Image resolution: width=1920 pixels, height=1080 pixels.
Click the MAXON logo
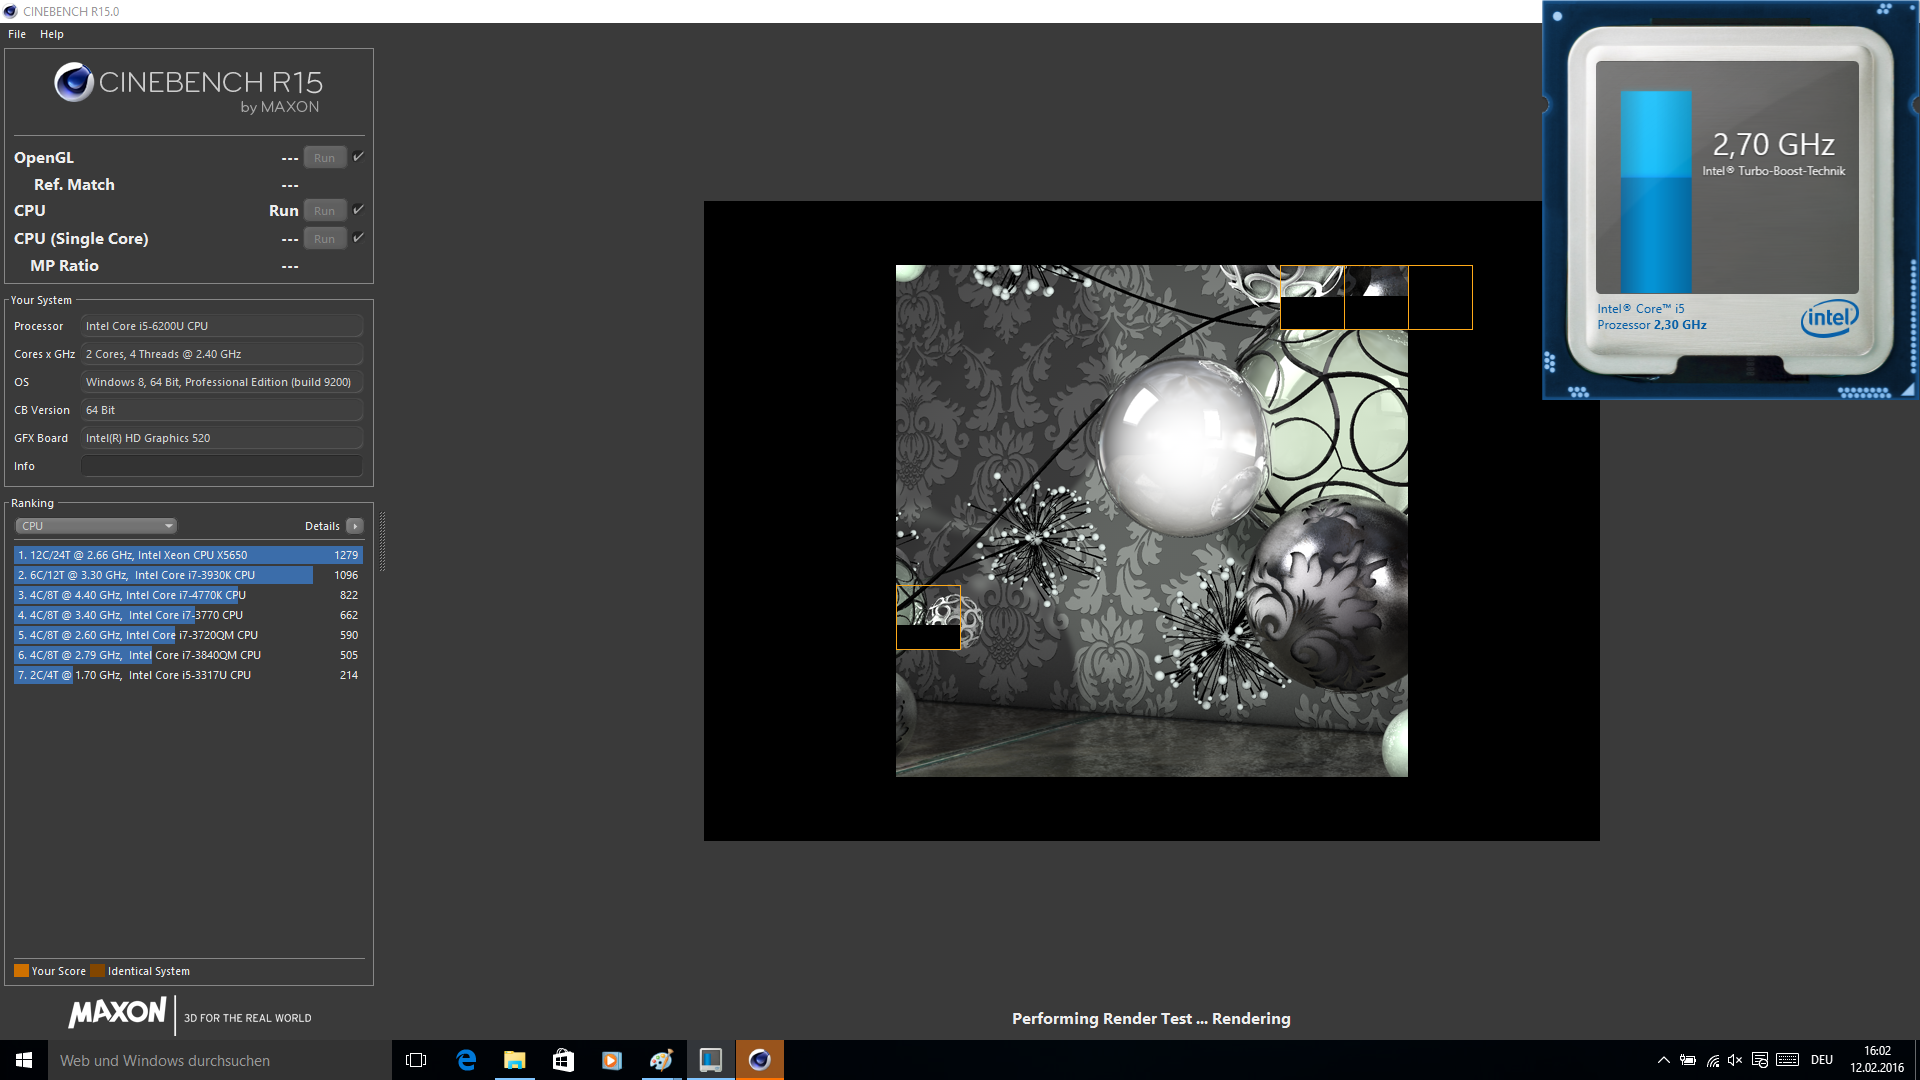pos(117,1013)
